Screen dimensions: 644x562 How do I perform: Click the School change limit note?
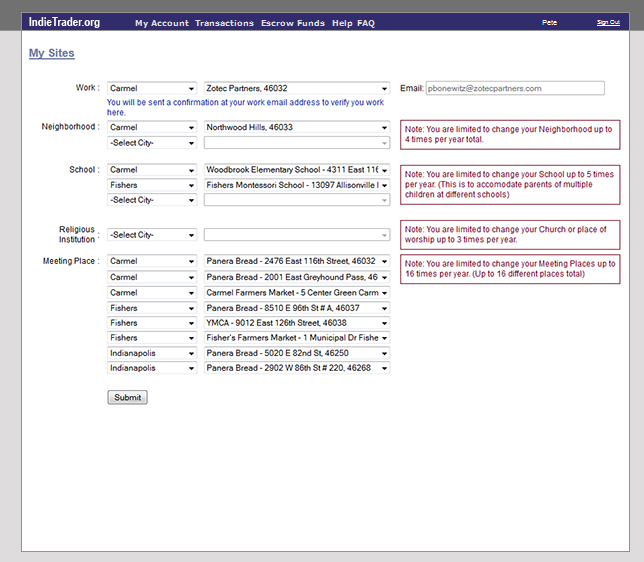pos(510,185)
